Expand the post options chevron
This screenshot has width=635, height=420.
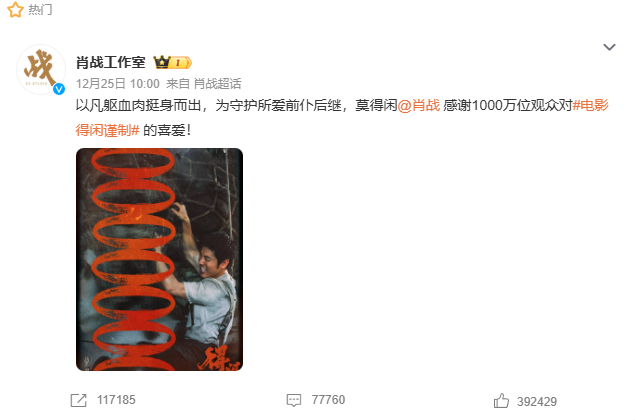(x=609, y=47)
